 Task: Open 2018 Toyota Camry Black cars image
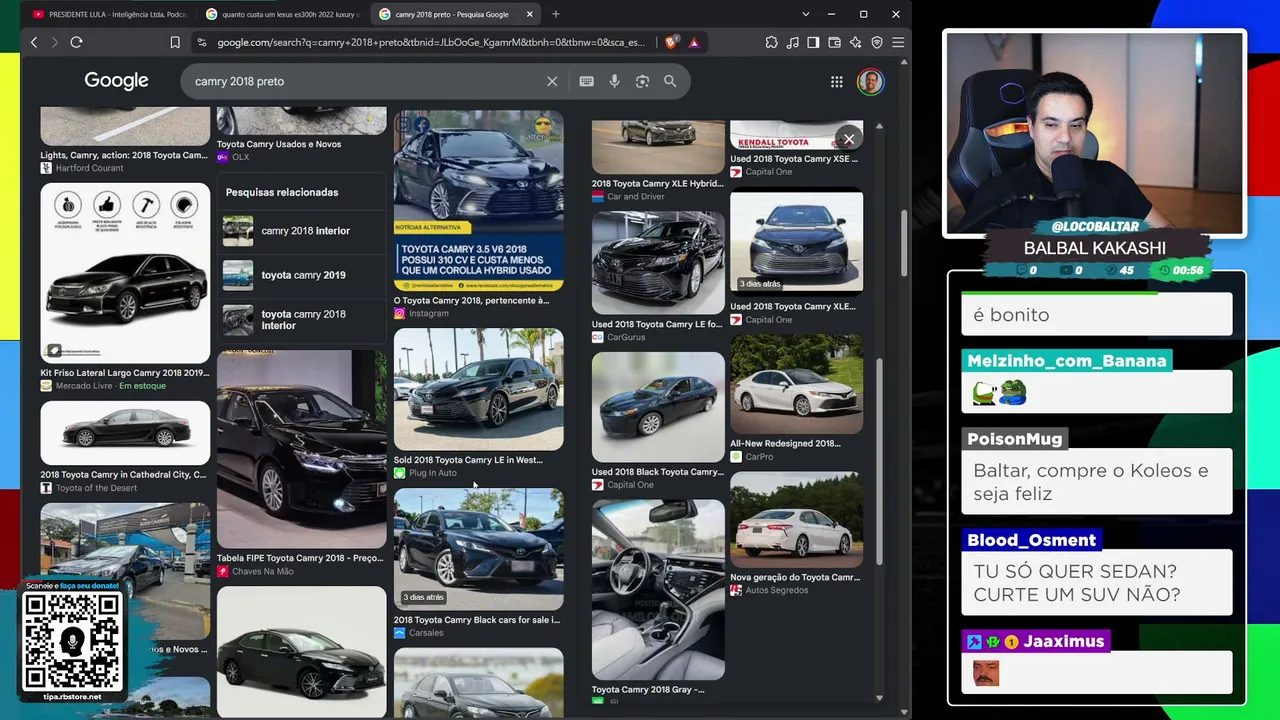(478, 549)
